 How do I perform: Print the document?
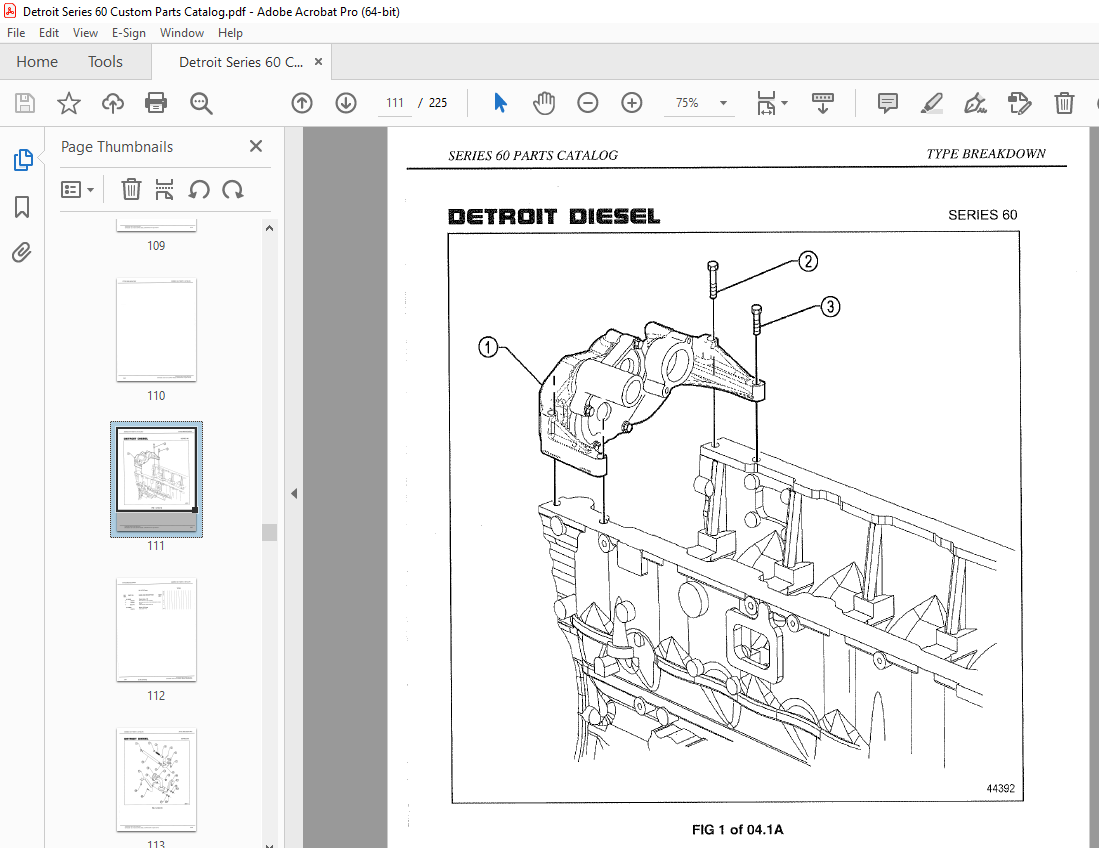click(x=156, y=103)
